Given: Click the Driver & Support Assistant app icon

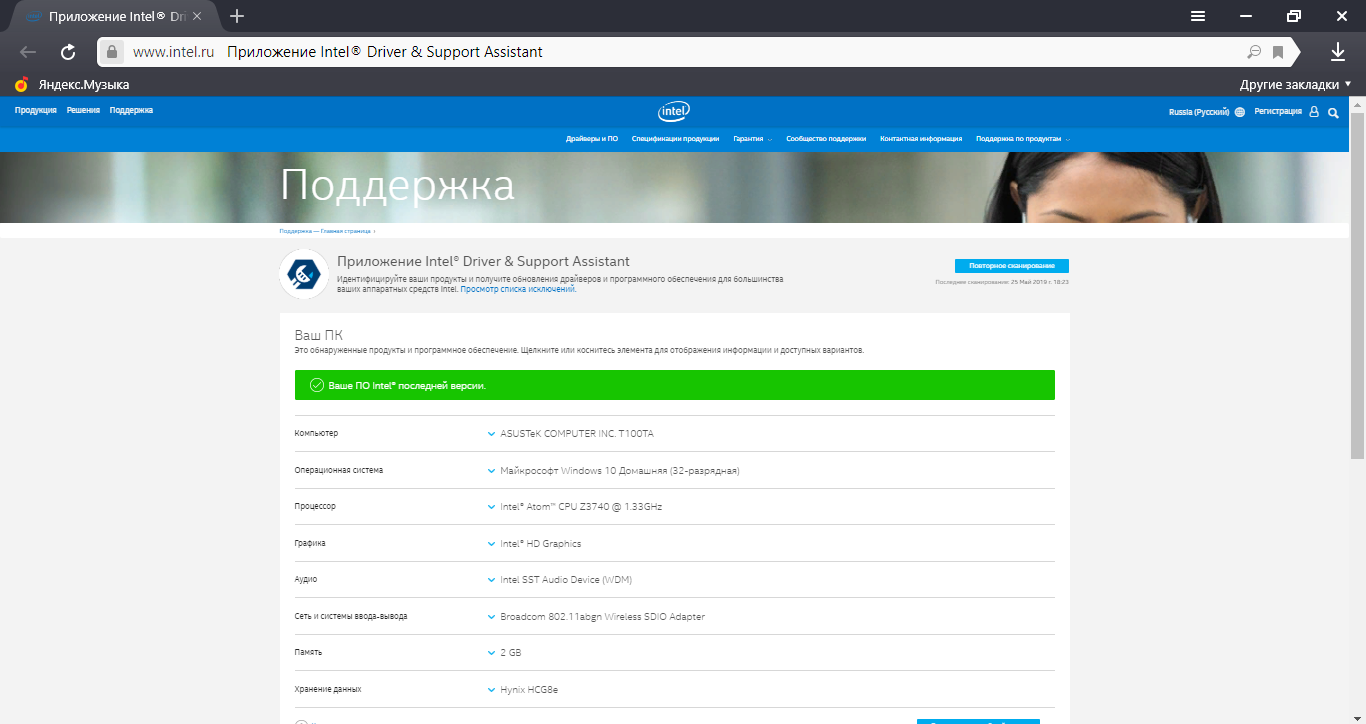Looking at the screenshot, I should 304,274.
